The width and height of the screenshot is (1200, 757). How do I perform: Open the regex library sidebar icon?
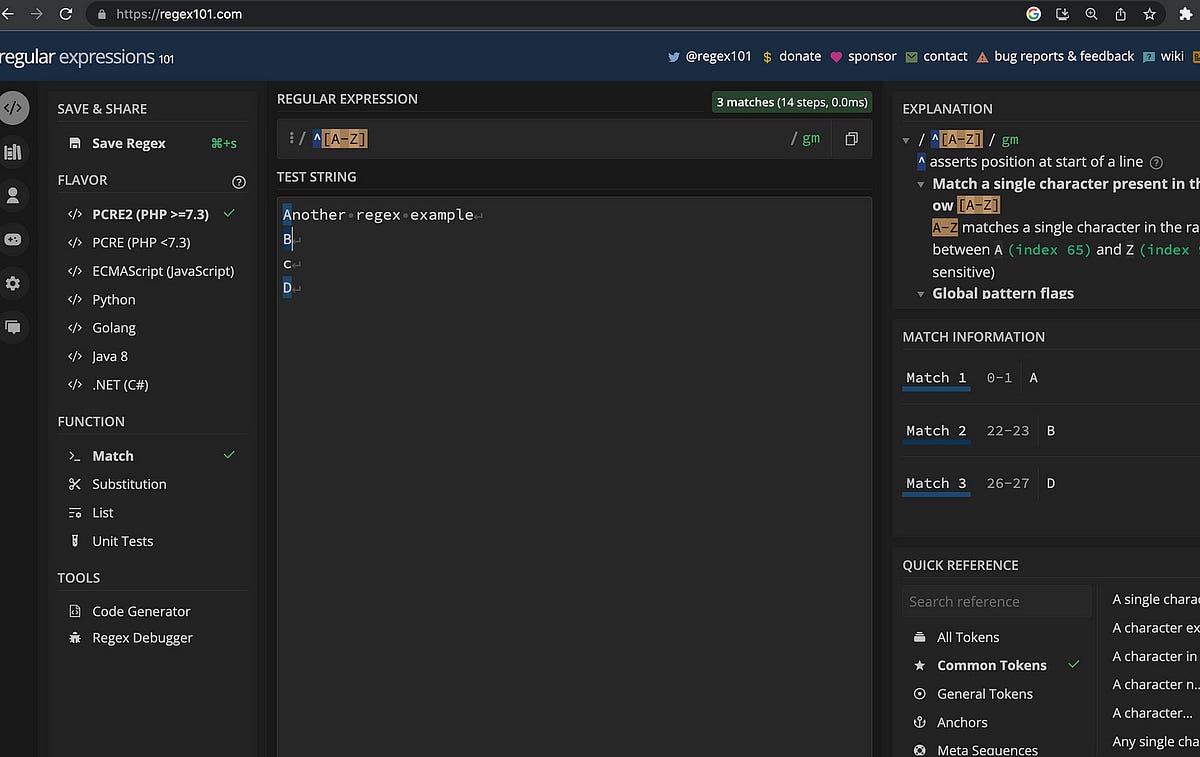(x=12, y=152)
